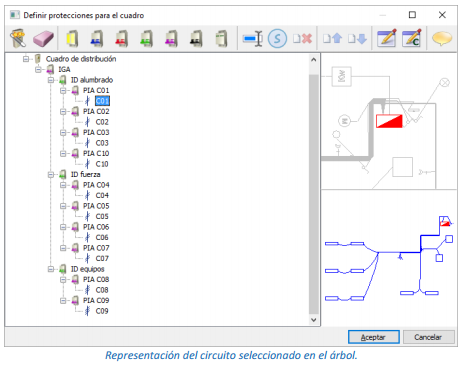Select circuit C05 in the tree
The height and width of the screenshot is (367, 465).
[x=102, y=217]
